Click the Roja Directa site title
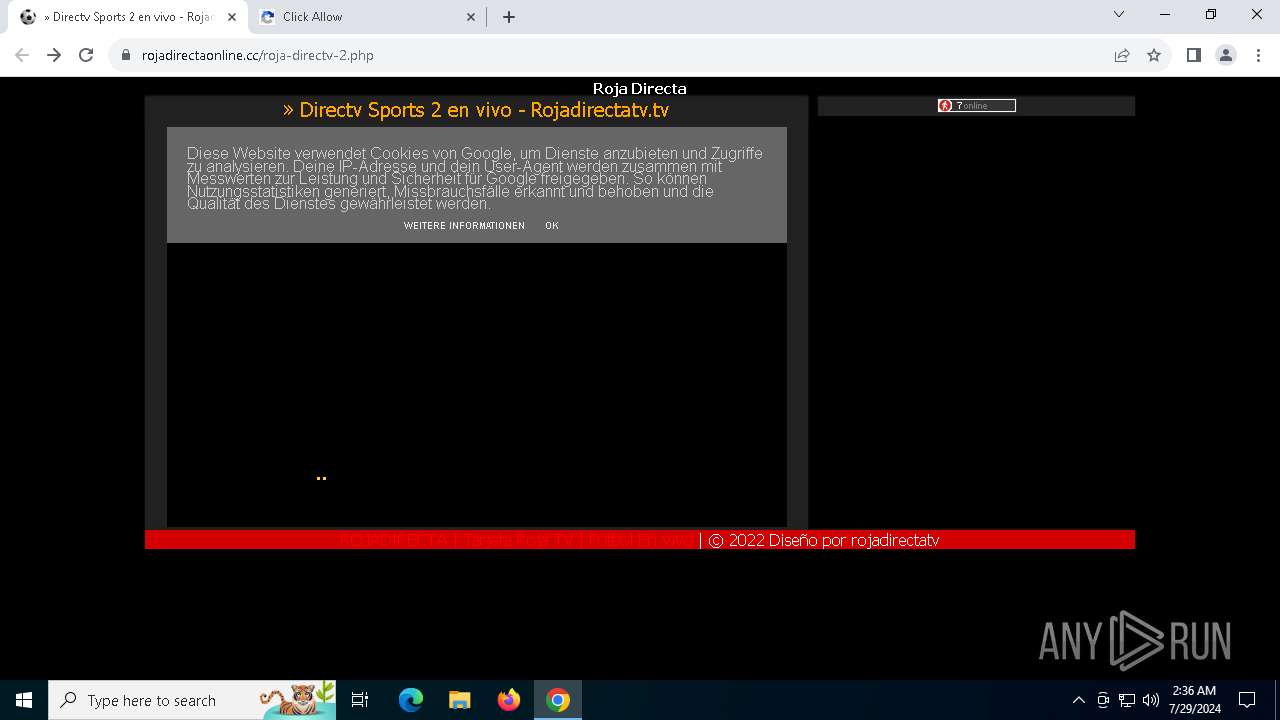 click(x=639, y=89)
